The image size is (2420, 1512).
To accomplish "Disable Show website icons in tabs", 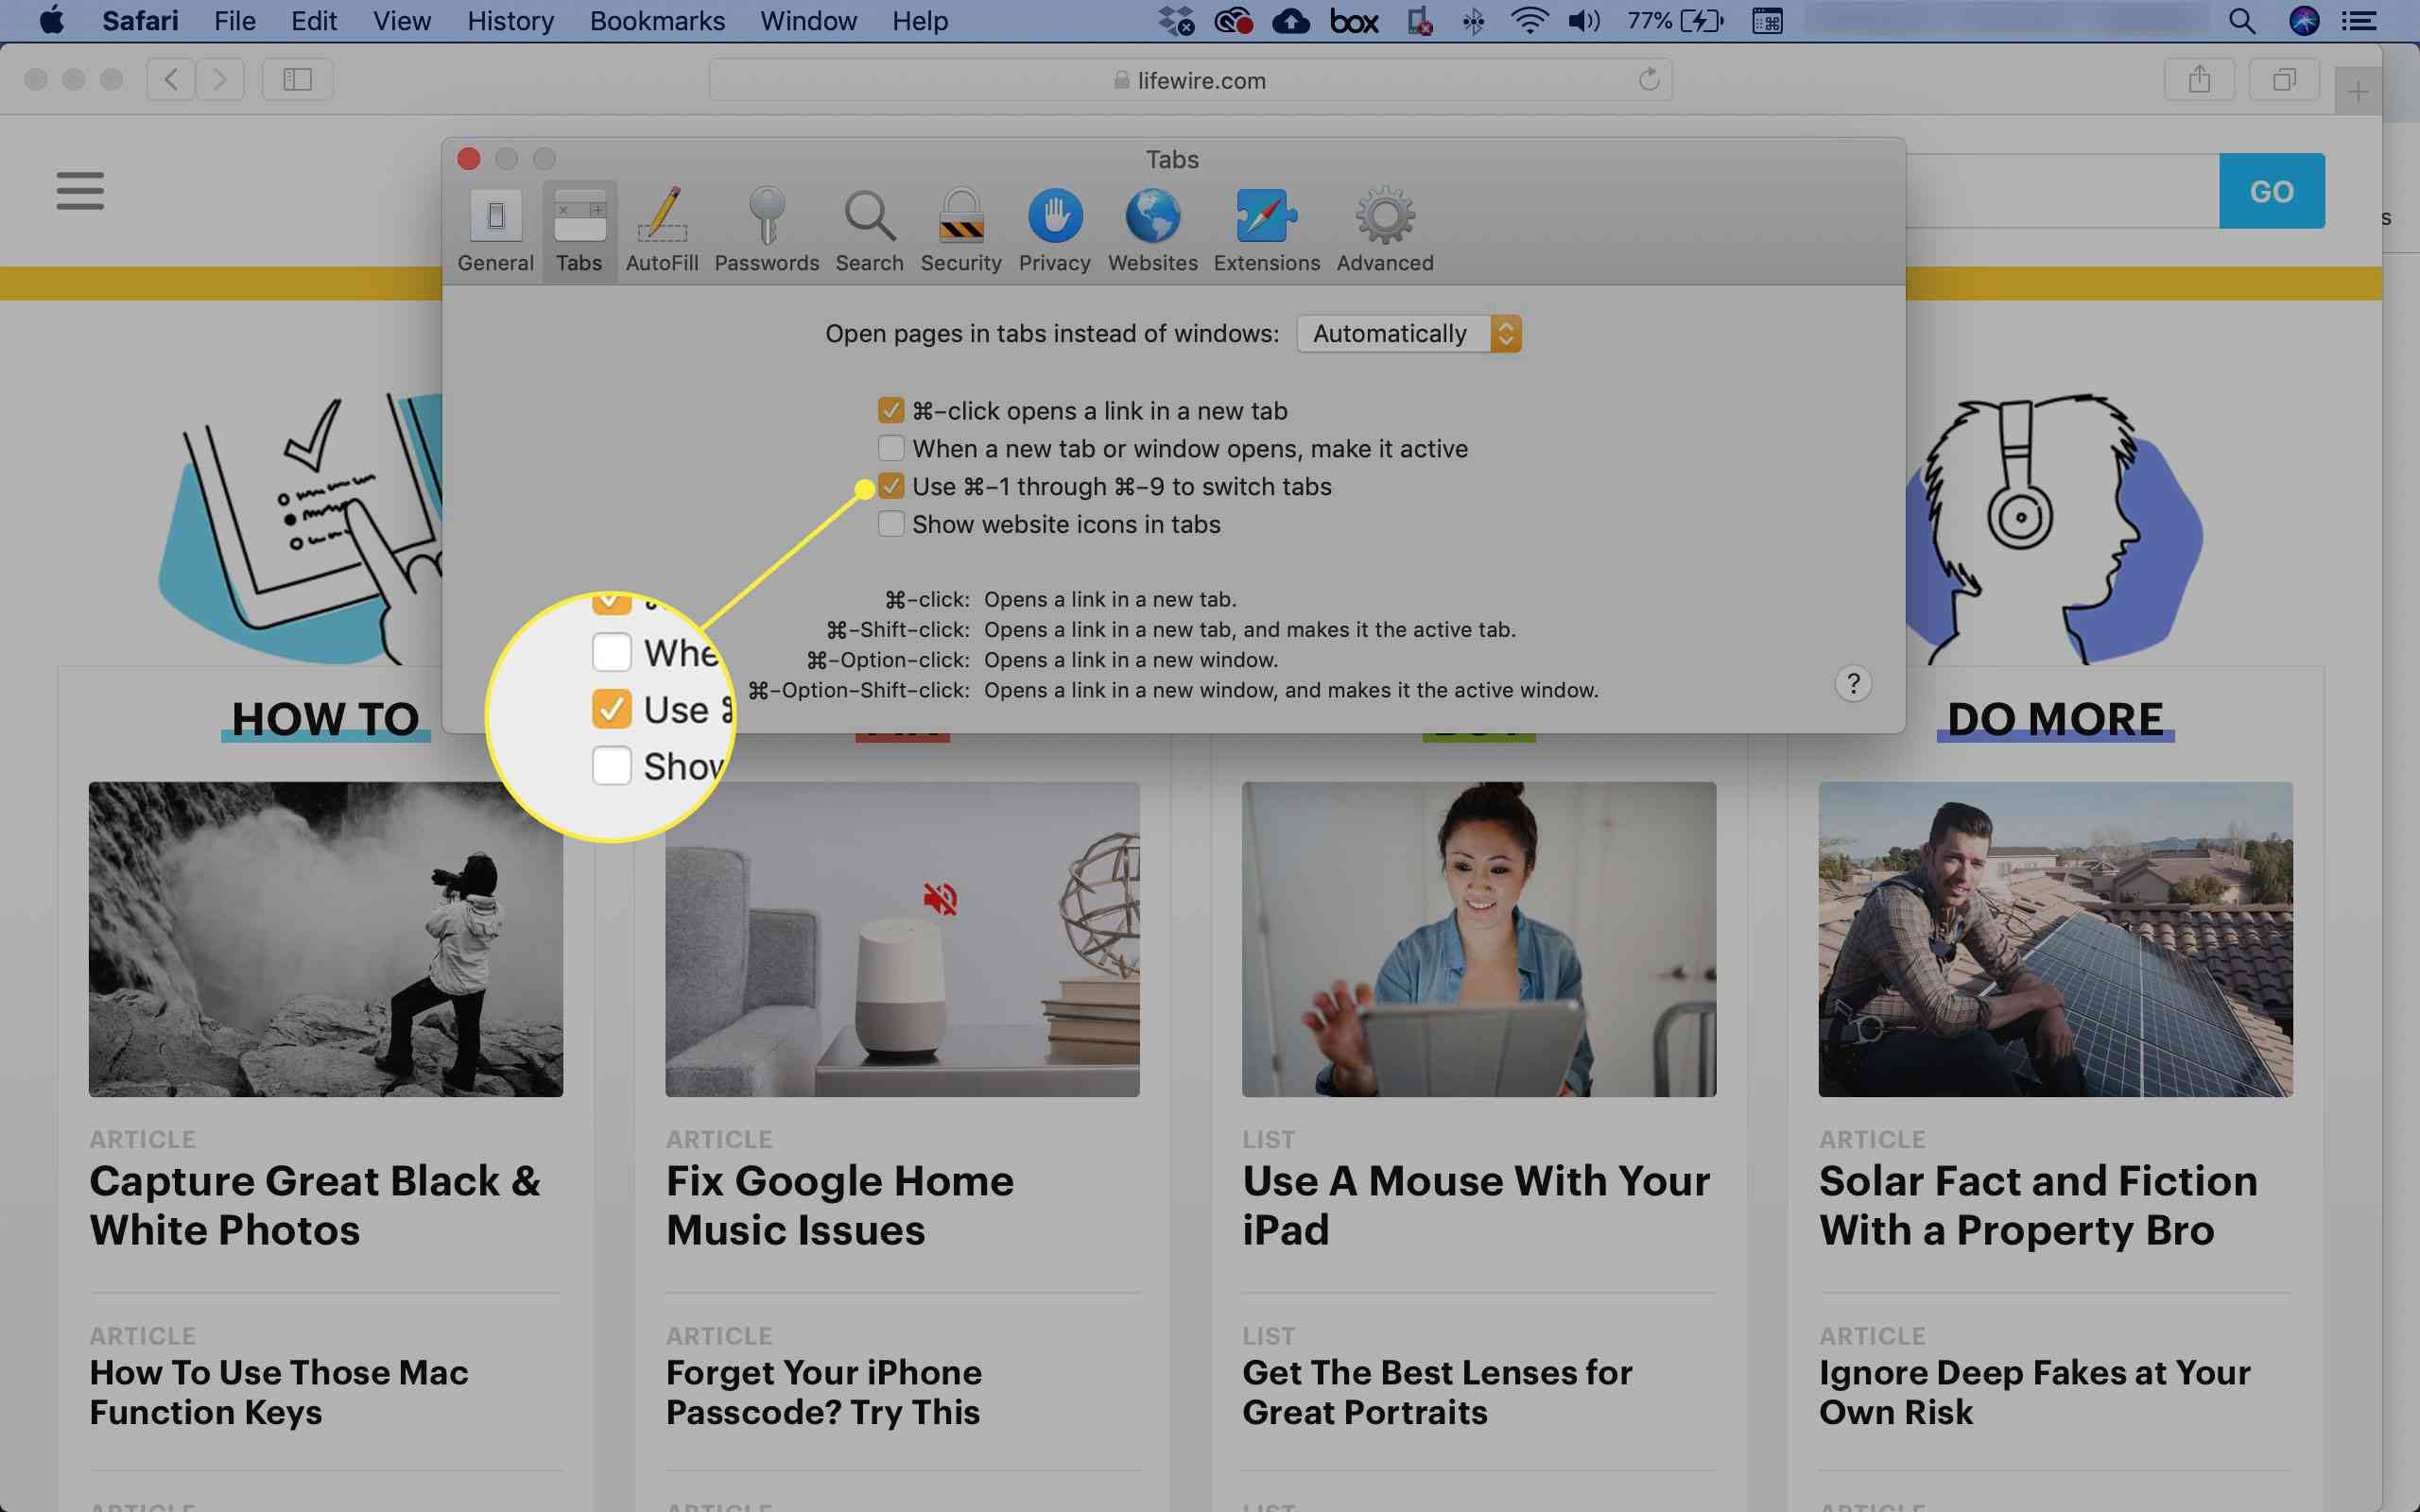I will coord(890,523).
